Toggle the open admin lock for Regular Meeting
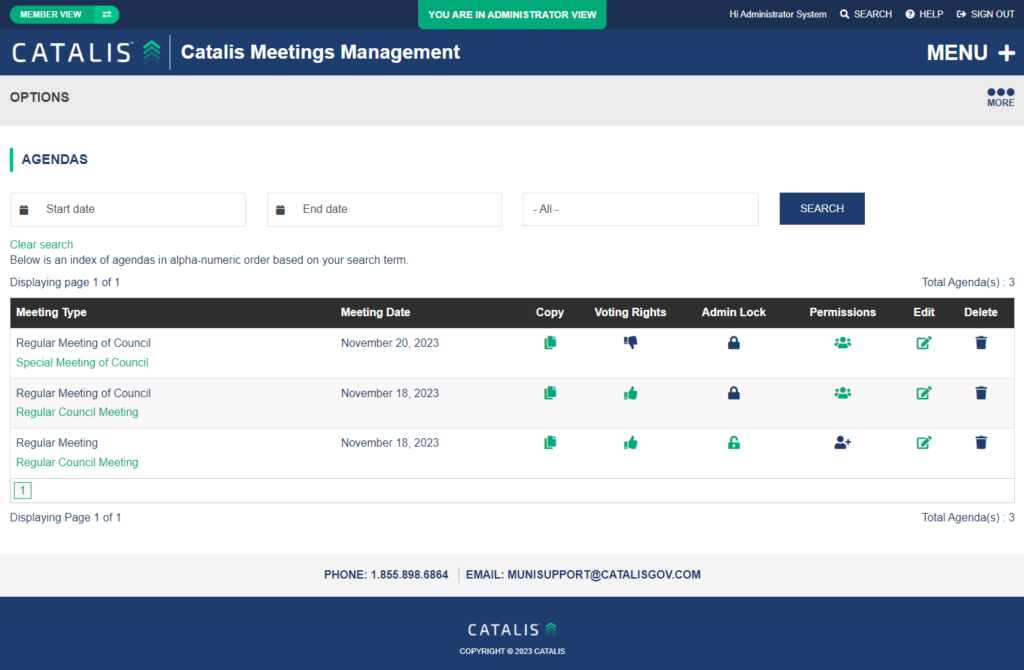The width and height of the screenshot is (1024, 670). coord(734,443)
